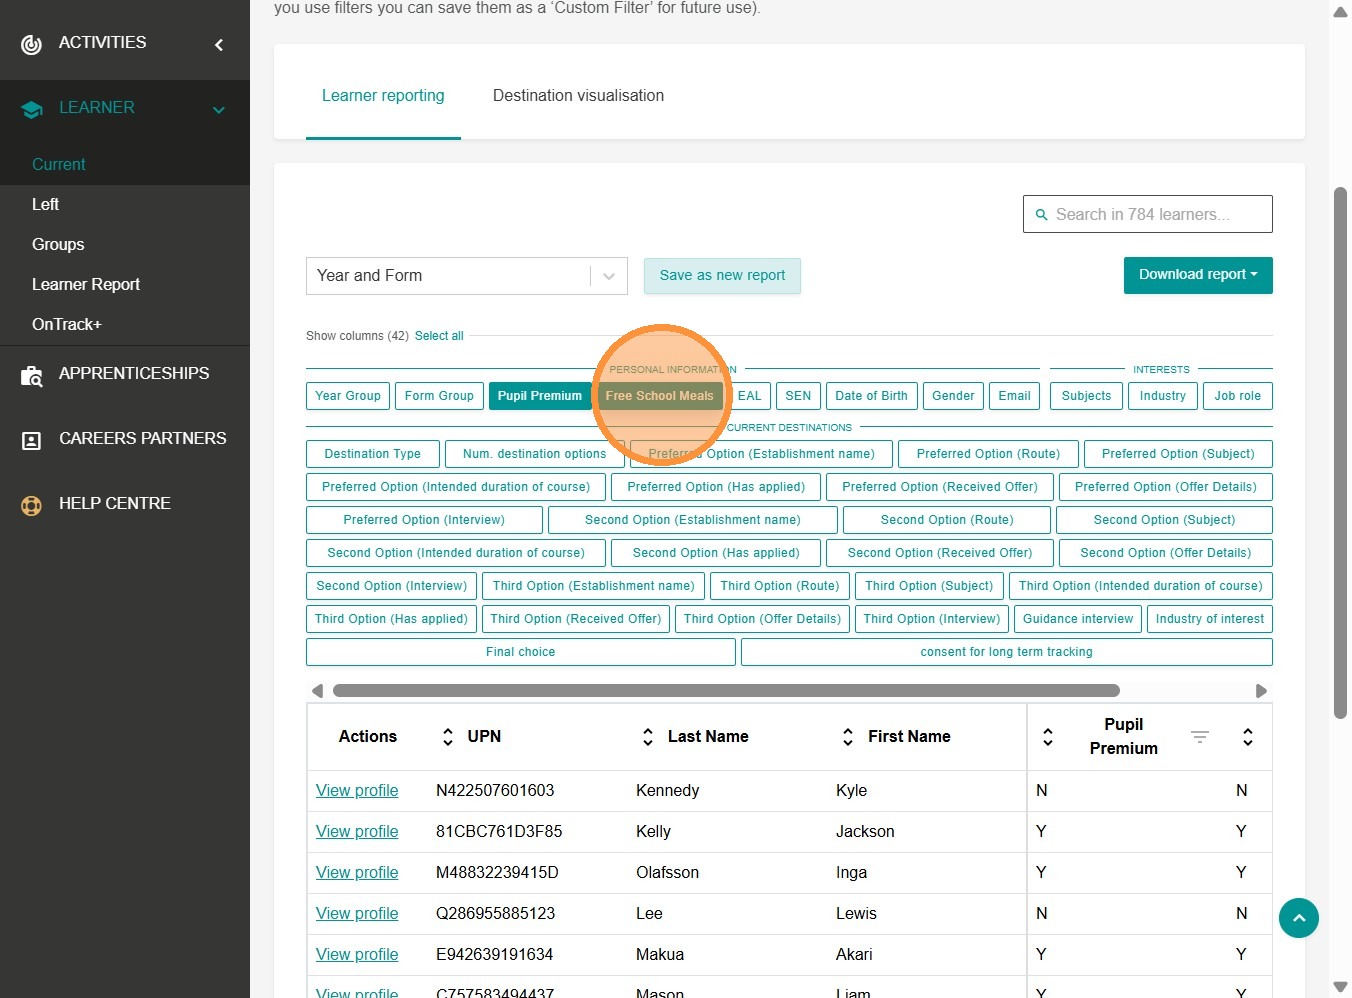Toggle consent for long term tracking column
1352x998 pixels.
1007,652
